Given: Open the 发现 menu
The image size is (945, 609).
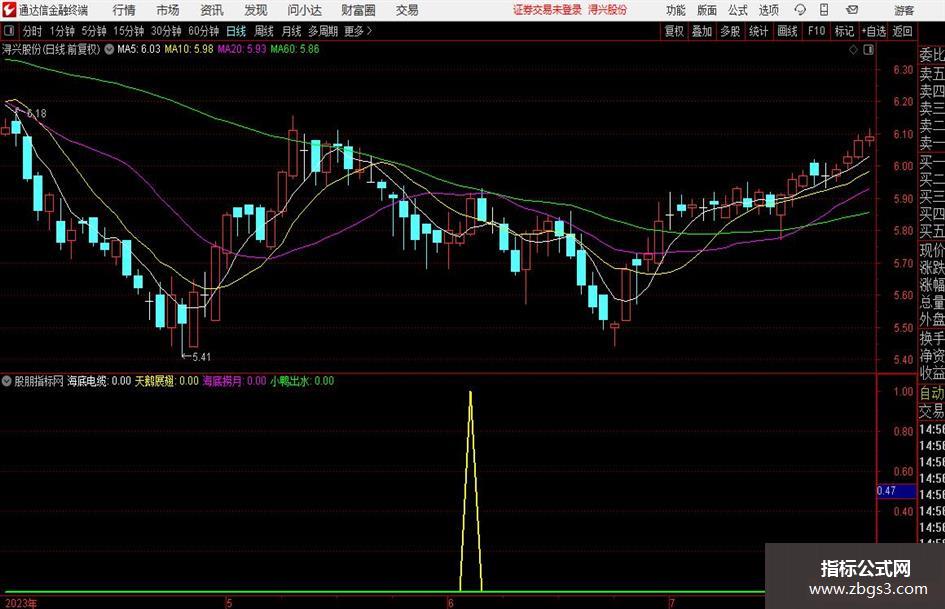Looking at the screenshot, I should (256, 10).
